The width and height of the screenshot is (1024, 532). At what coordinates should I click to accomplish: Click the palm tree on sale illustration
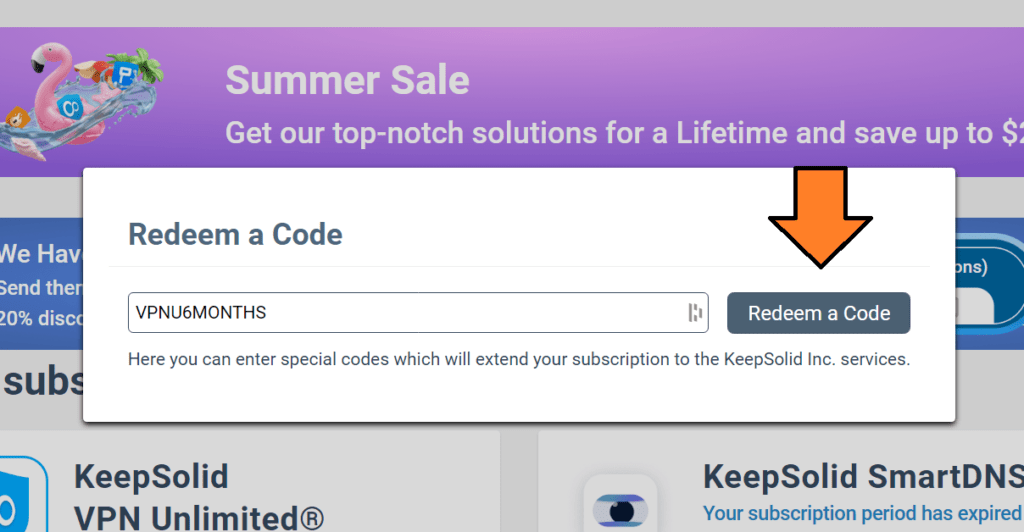point(145,65)
